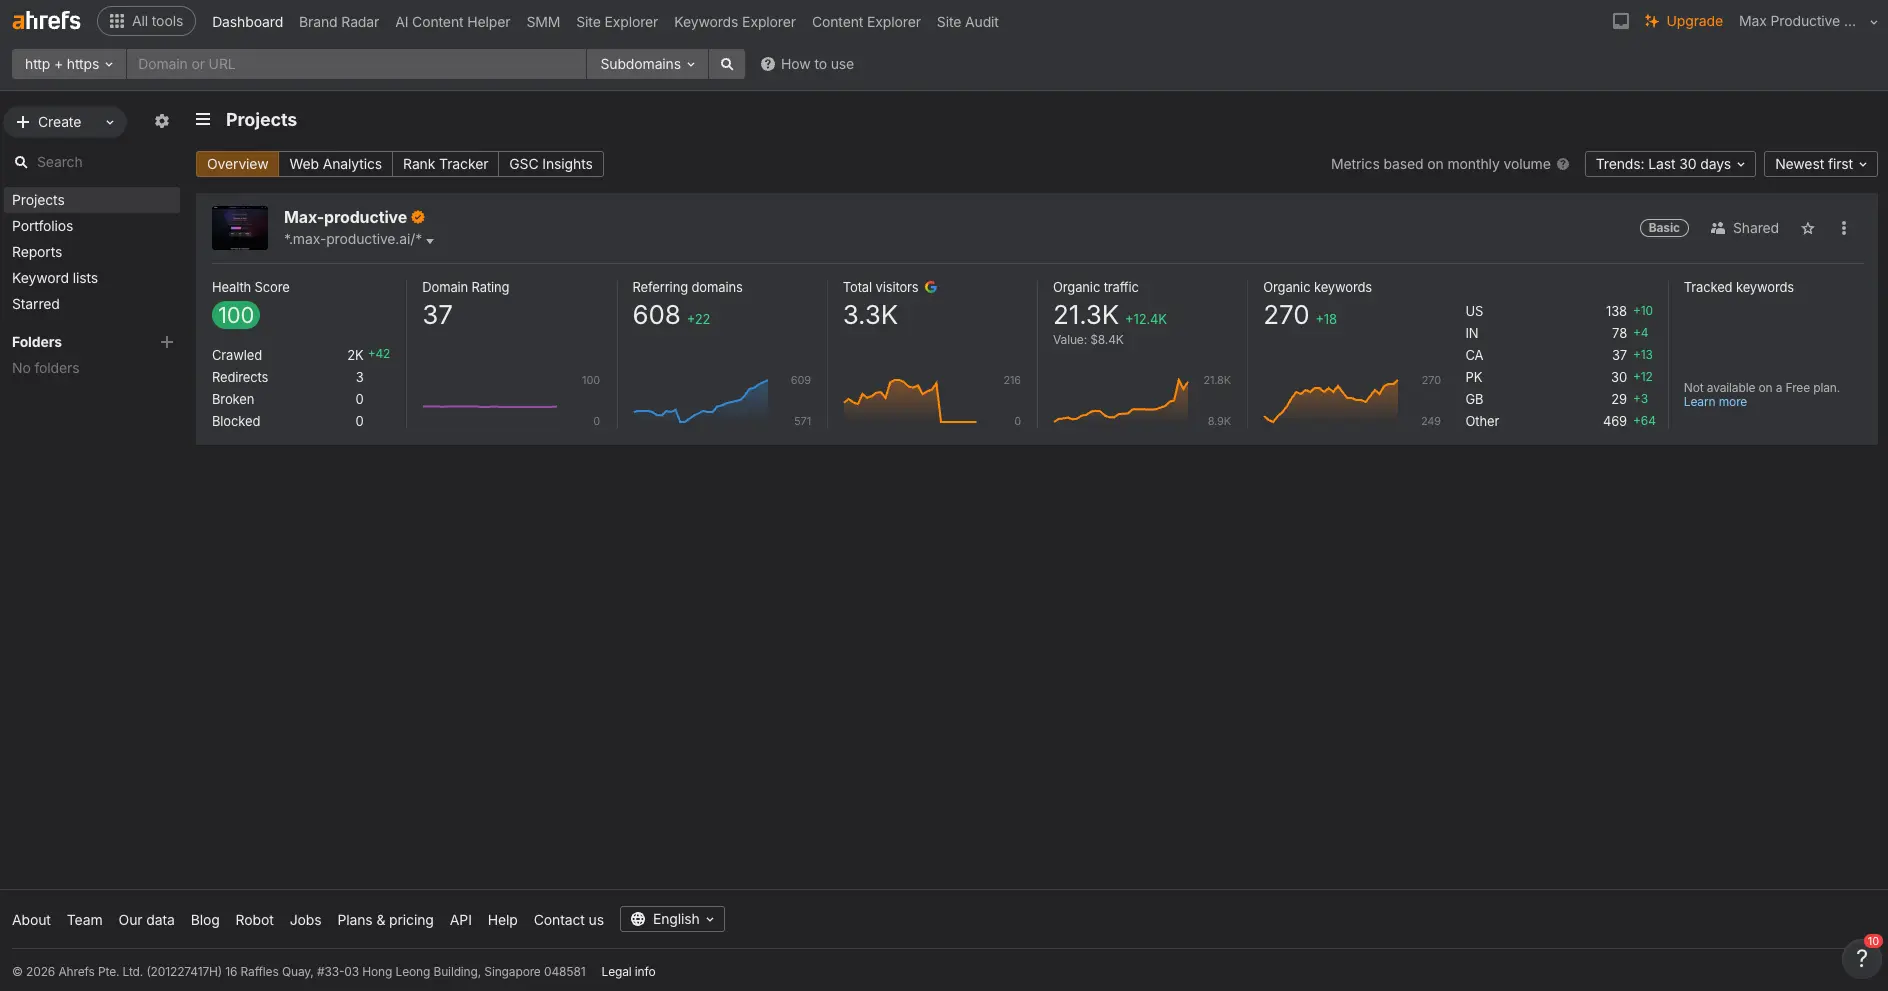Click the Crawled 2K value

point(355,355)
